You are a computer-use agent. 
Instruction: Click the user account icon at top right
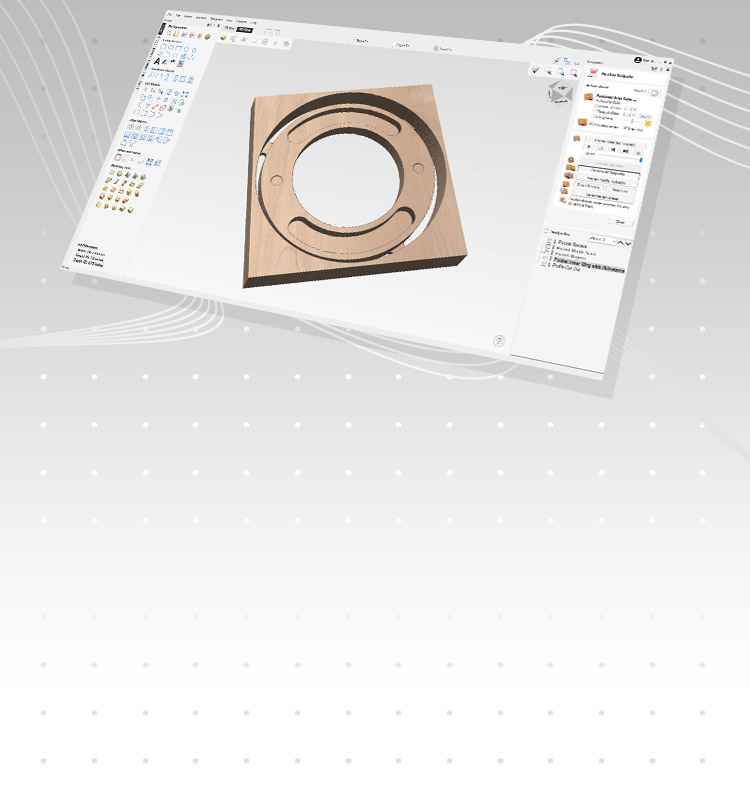pos(638,60)
